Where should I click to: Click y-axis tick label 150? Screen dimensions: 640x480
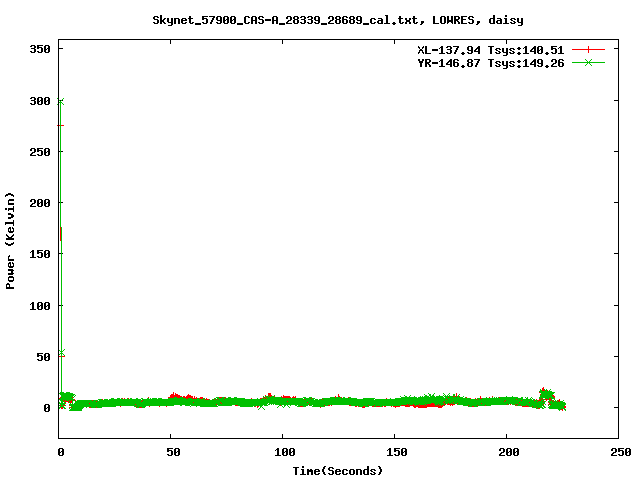tap(40, 254)
